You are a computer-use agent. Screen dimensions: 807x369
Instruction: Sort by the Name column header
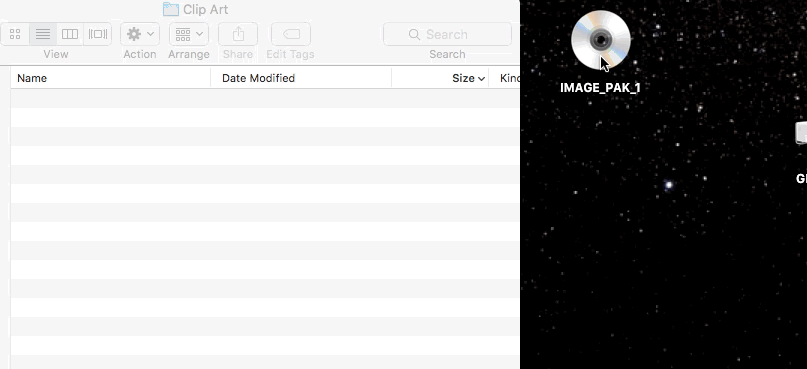tap(111, 78)
